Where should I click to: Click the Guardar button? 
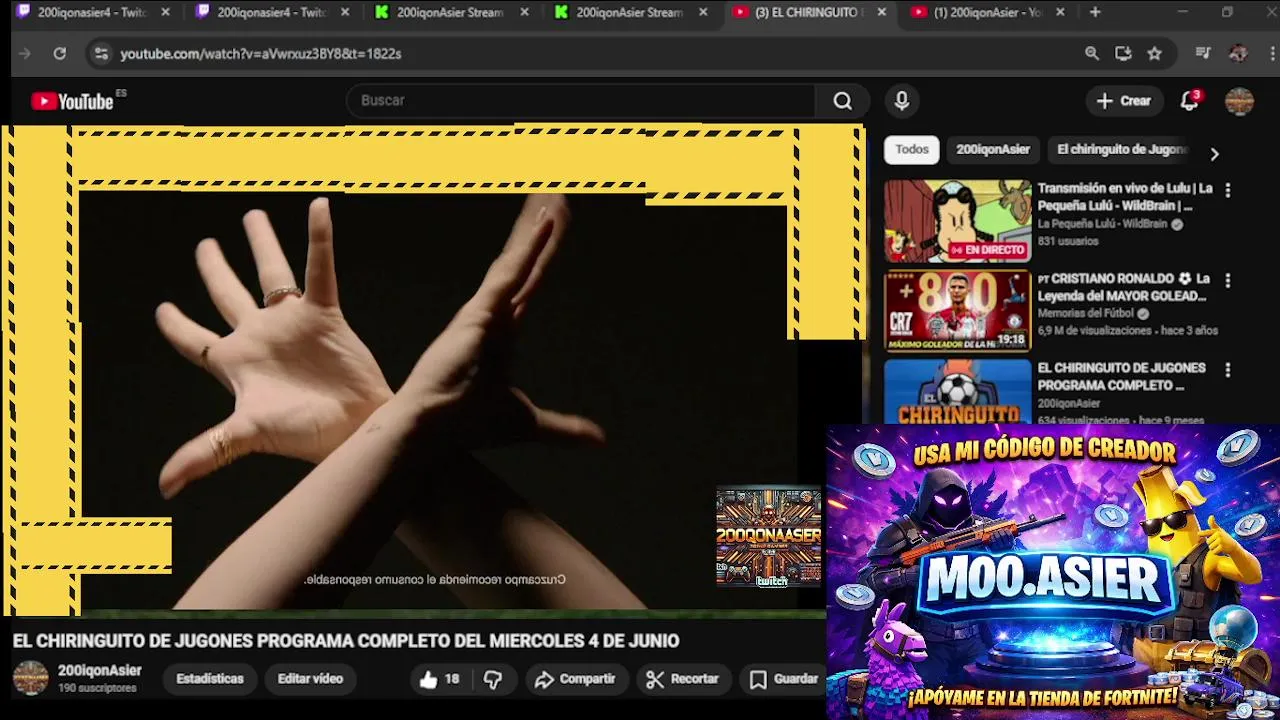click(x=784, y=679)
